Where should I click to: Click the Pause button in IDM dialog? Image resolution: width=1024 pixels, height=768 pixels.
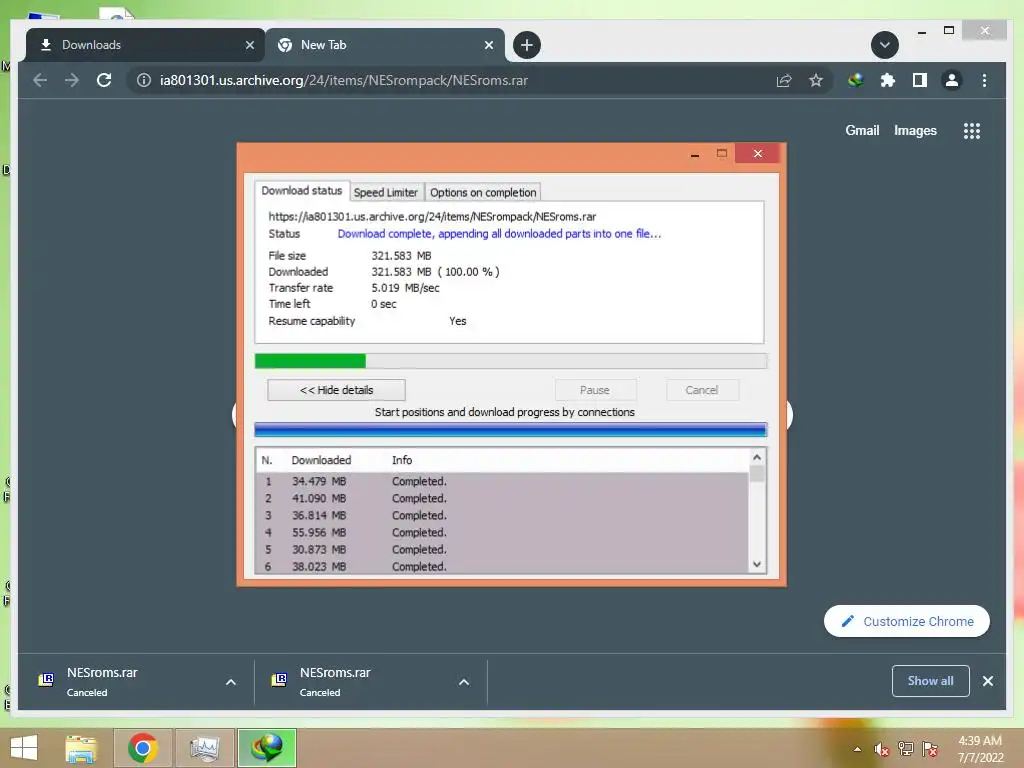coord(595,390)
